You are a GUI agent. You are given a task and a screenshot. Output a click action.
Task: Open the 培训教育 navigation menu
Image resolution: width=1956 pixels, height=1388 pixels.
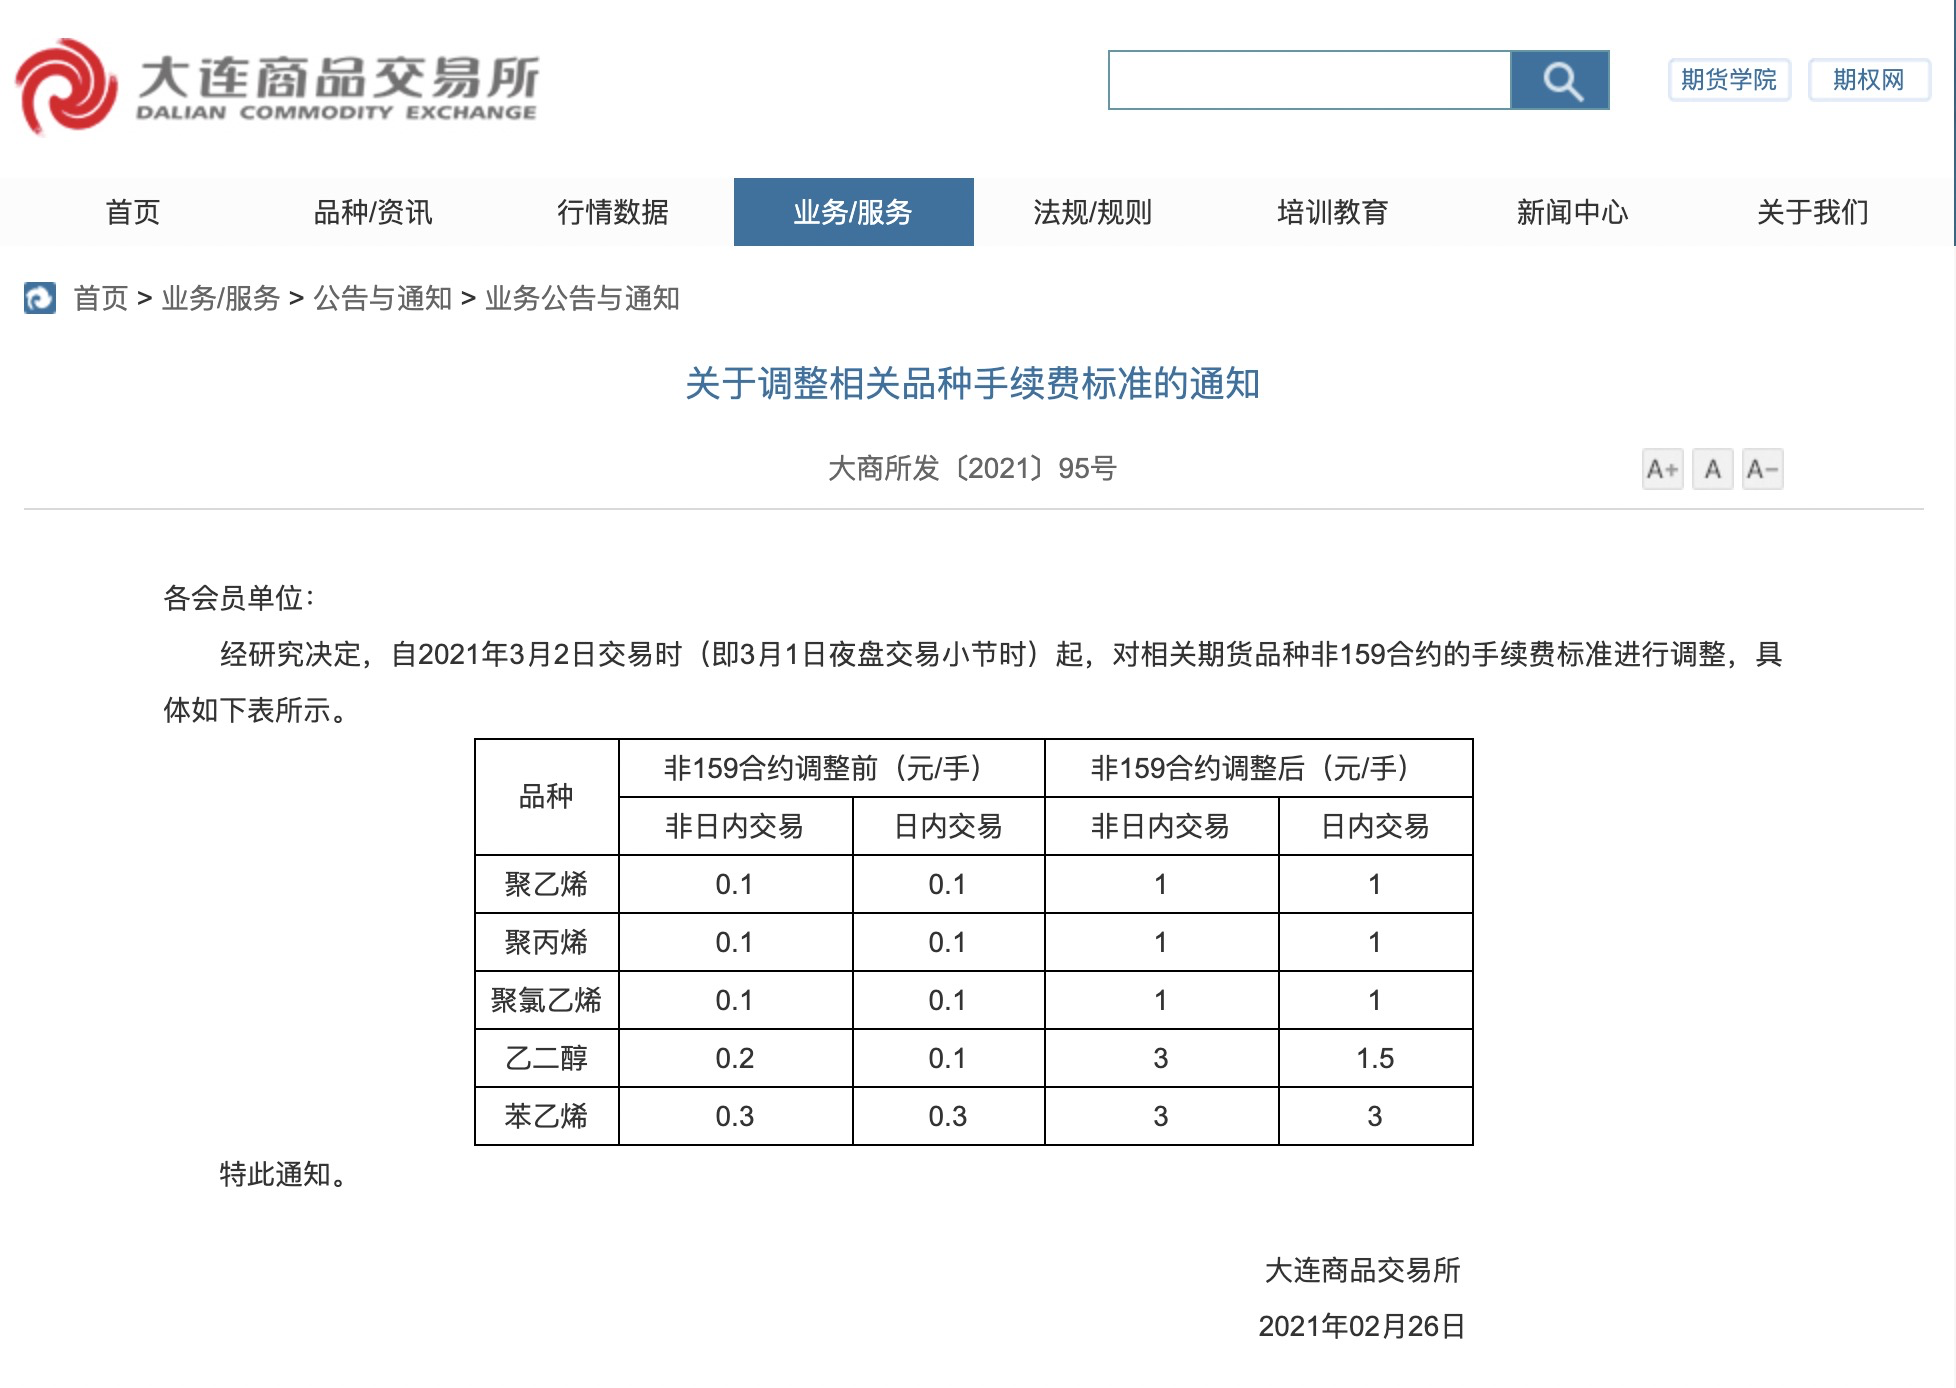point(1333,212)
